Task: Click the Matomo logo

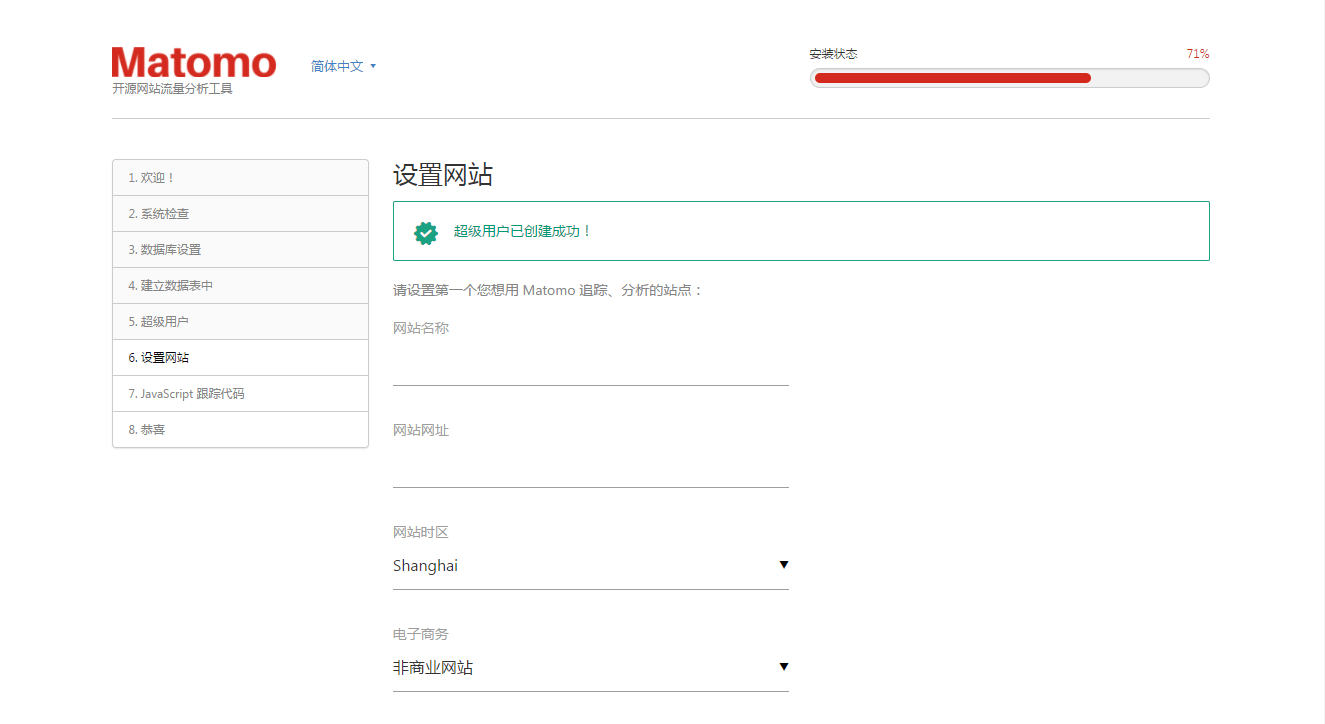Action: [194, 62]
